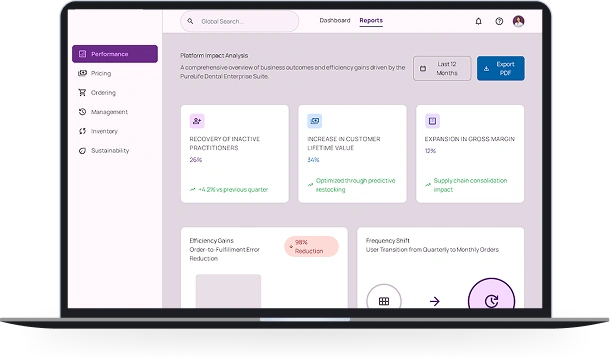Open the user profile avatar
The image size is (610, 362).
click(x=518, y=21)
